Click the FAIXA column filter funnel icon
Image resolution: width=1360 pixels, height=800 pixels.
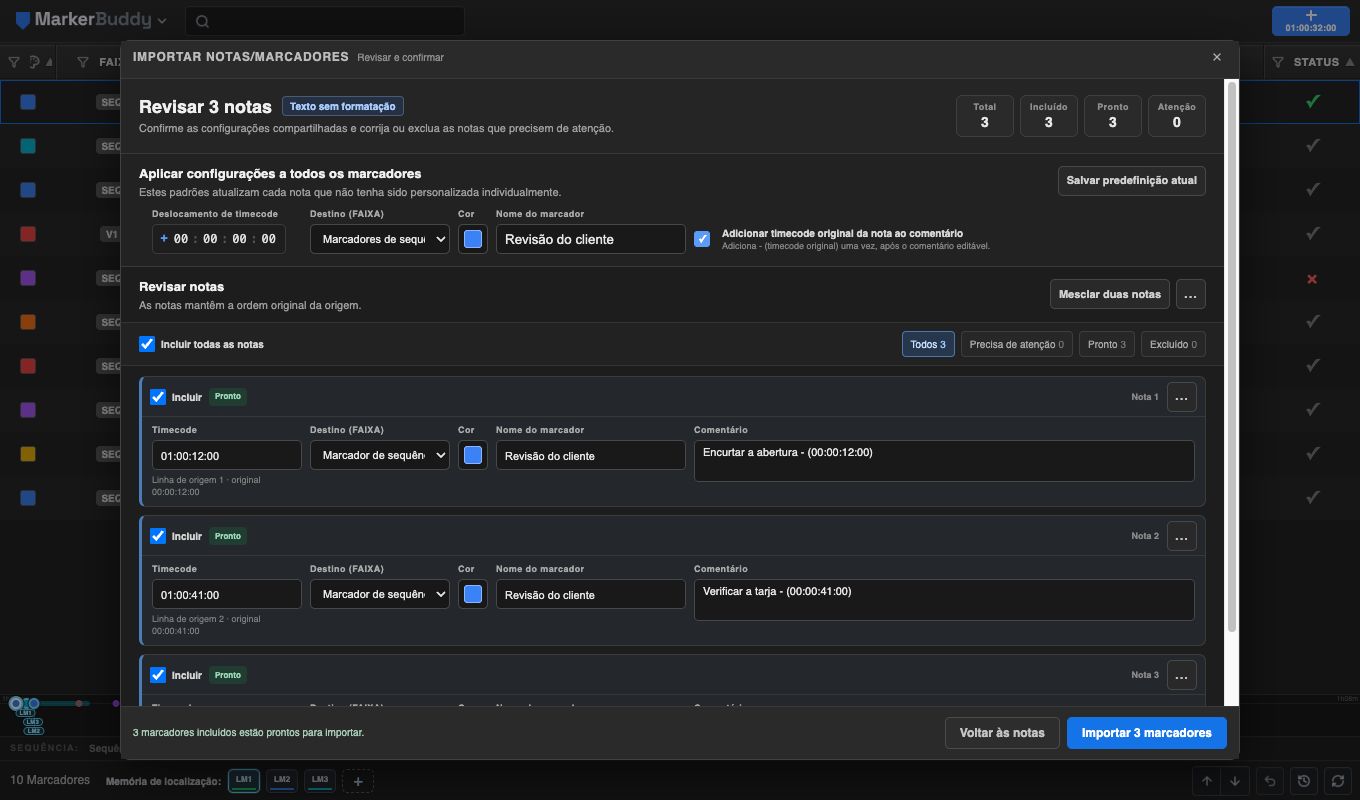[83, 62]
